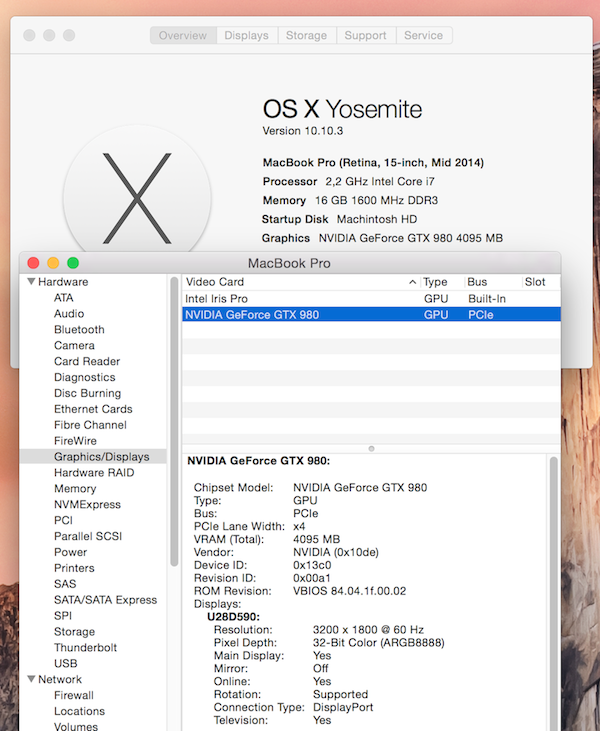
Task: Collapse the Network section
Action: [31, 679]
